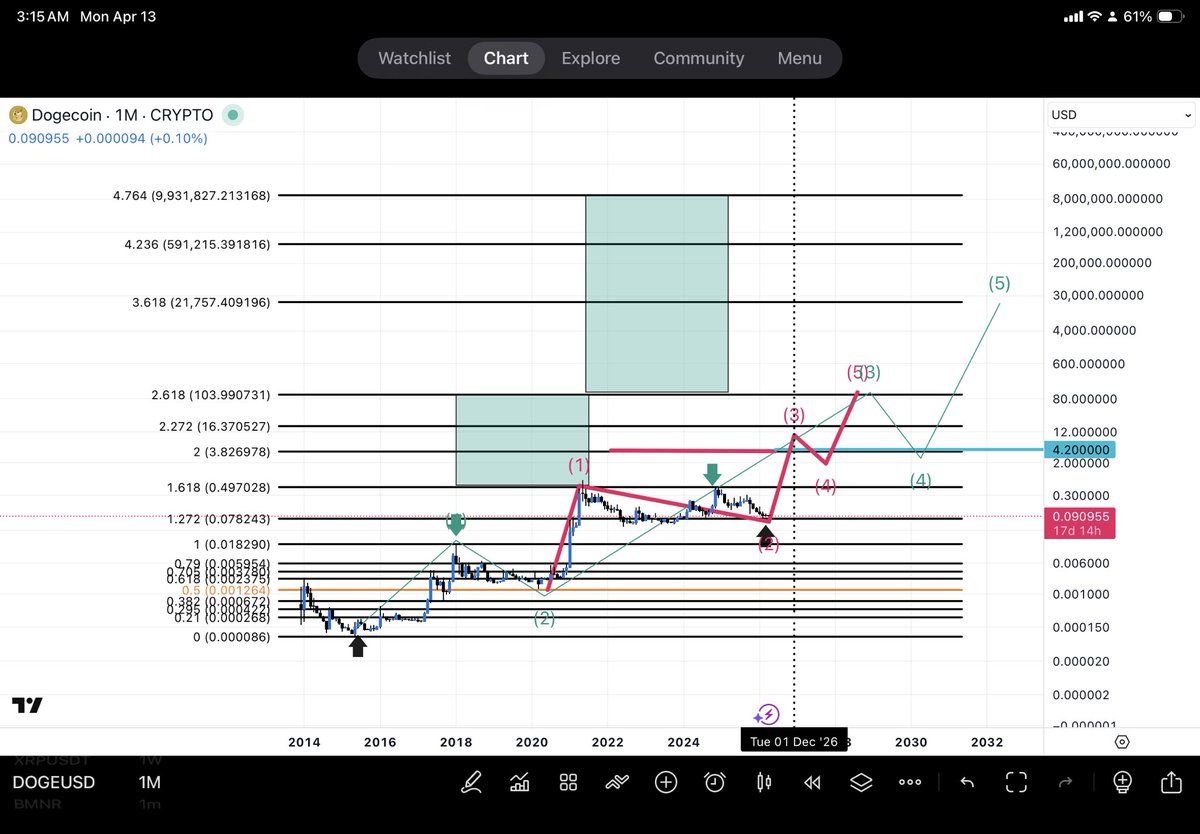Open the Community tab
This screenshot has height=834, width=1200.
[699, 58]
